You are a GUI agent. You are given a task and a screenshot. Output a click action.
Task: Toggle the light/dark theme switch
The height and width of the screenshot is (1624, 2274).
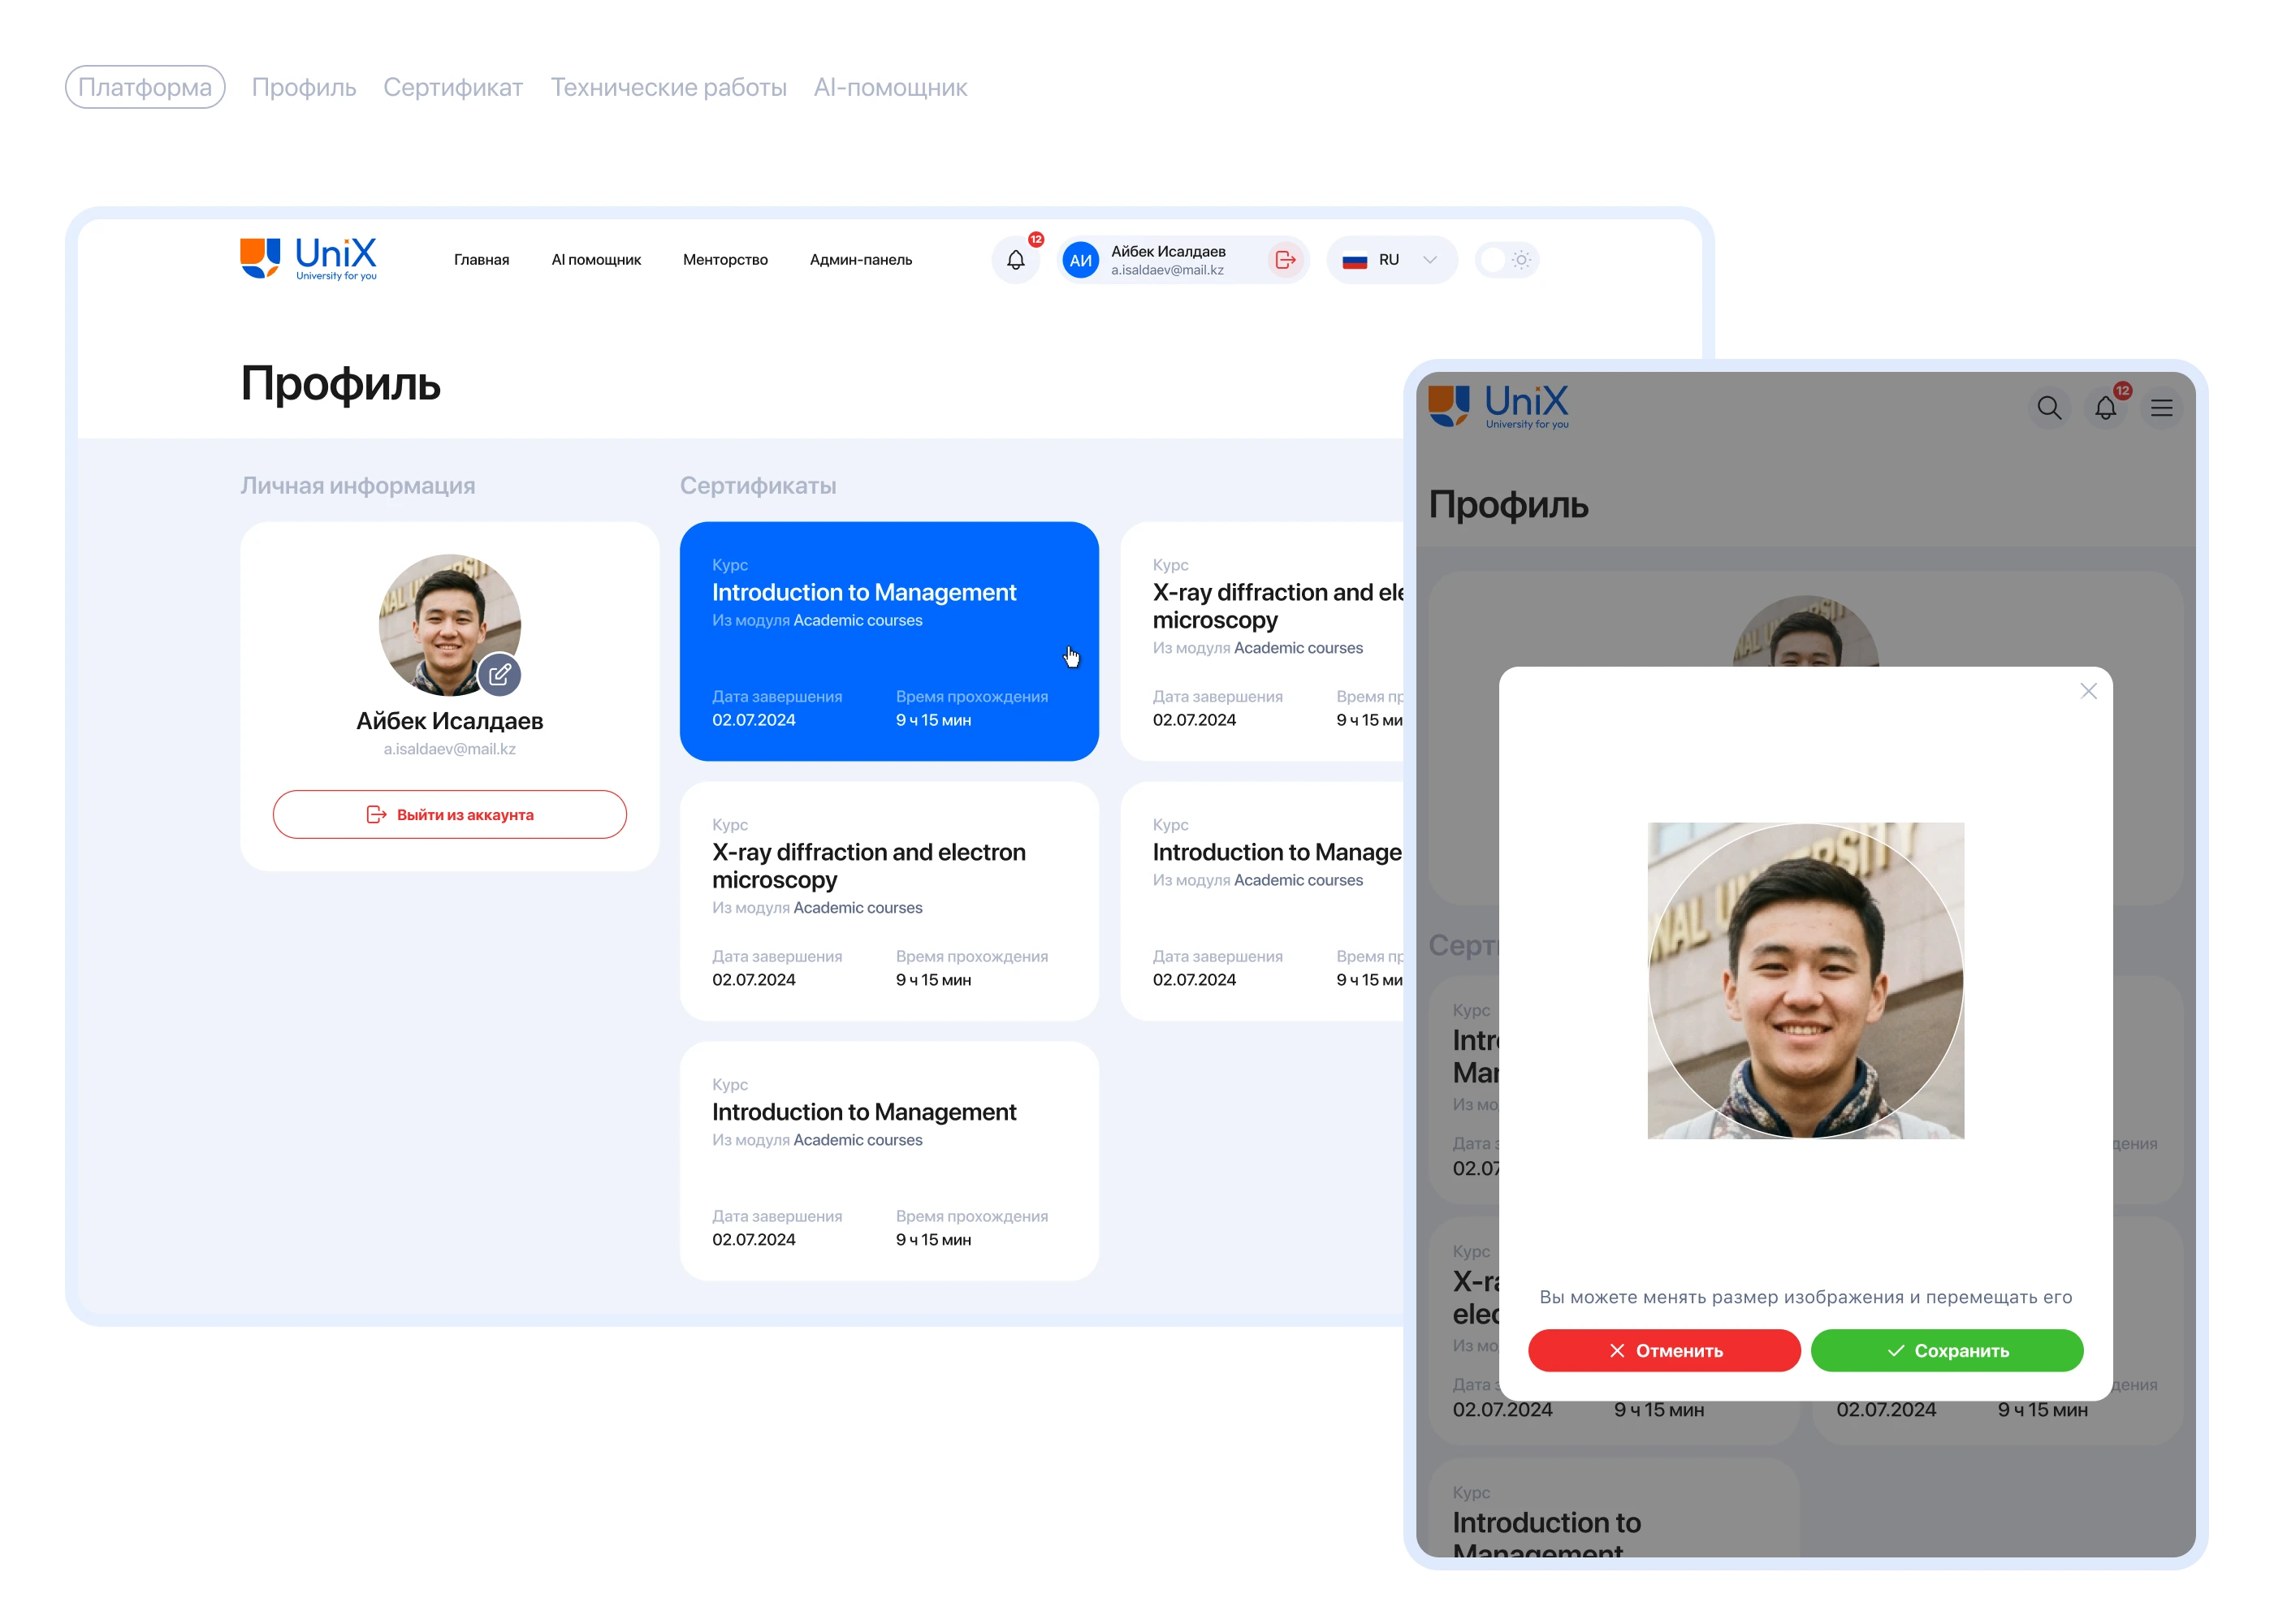point(1506,260)
